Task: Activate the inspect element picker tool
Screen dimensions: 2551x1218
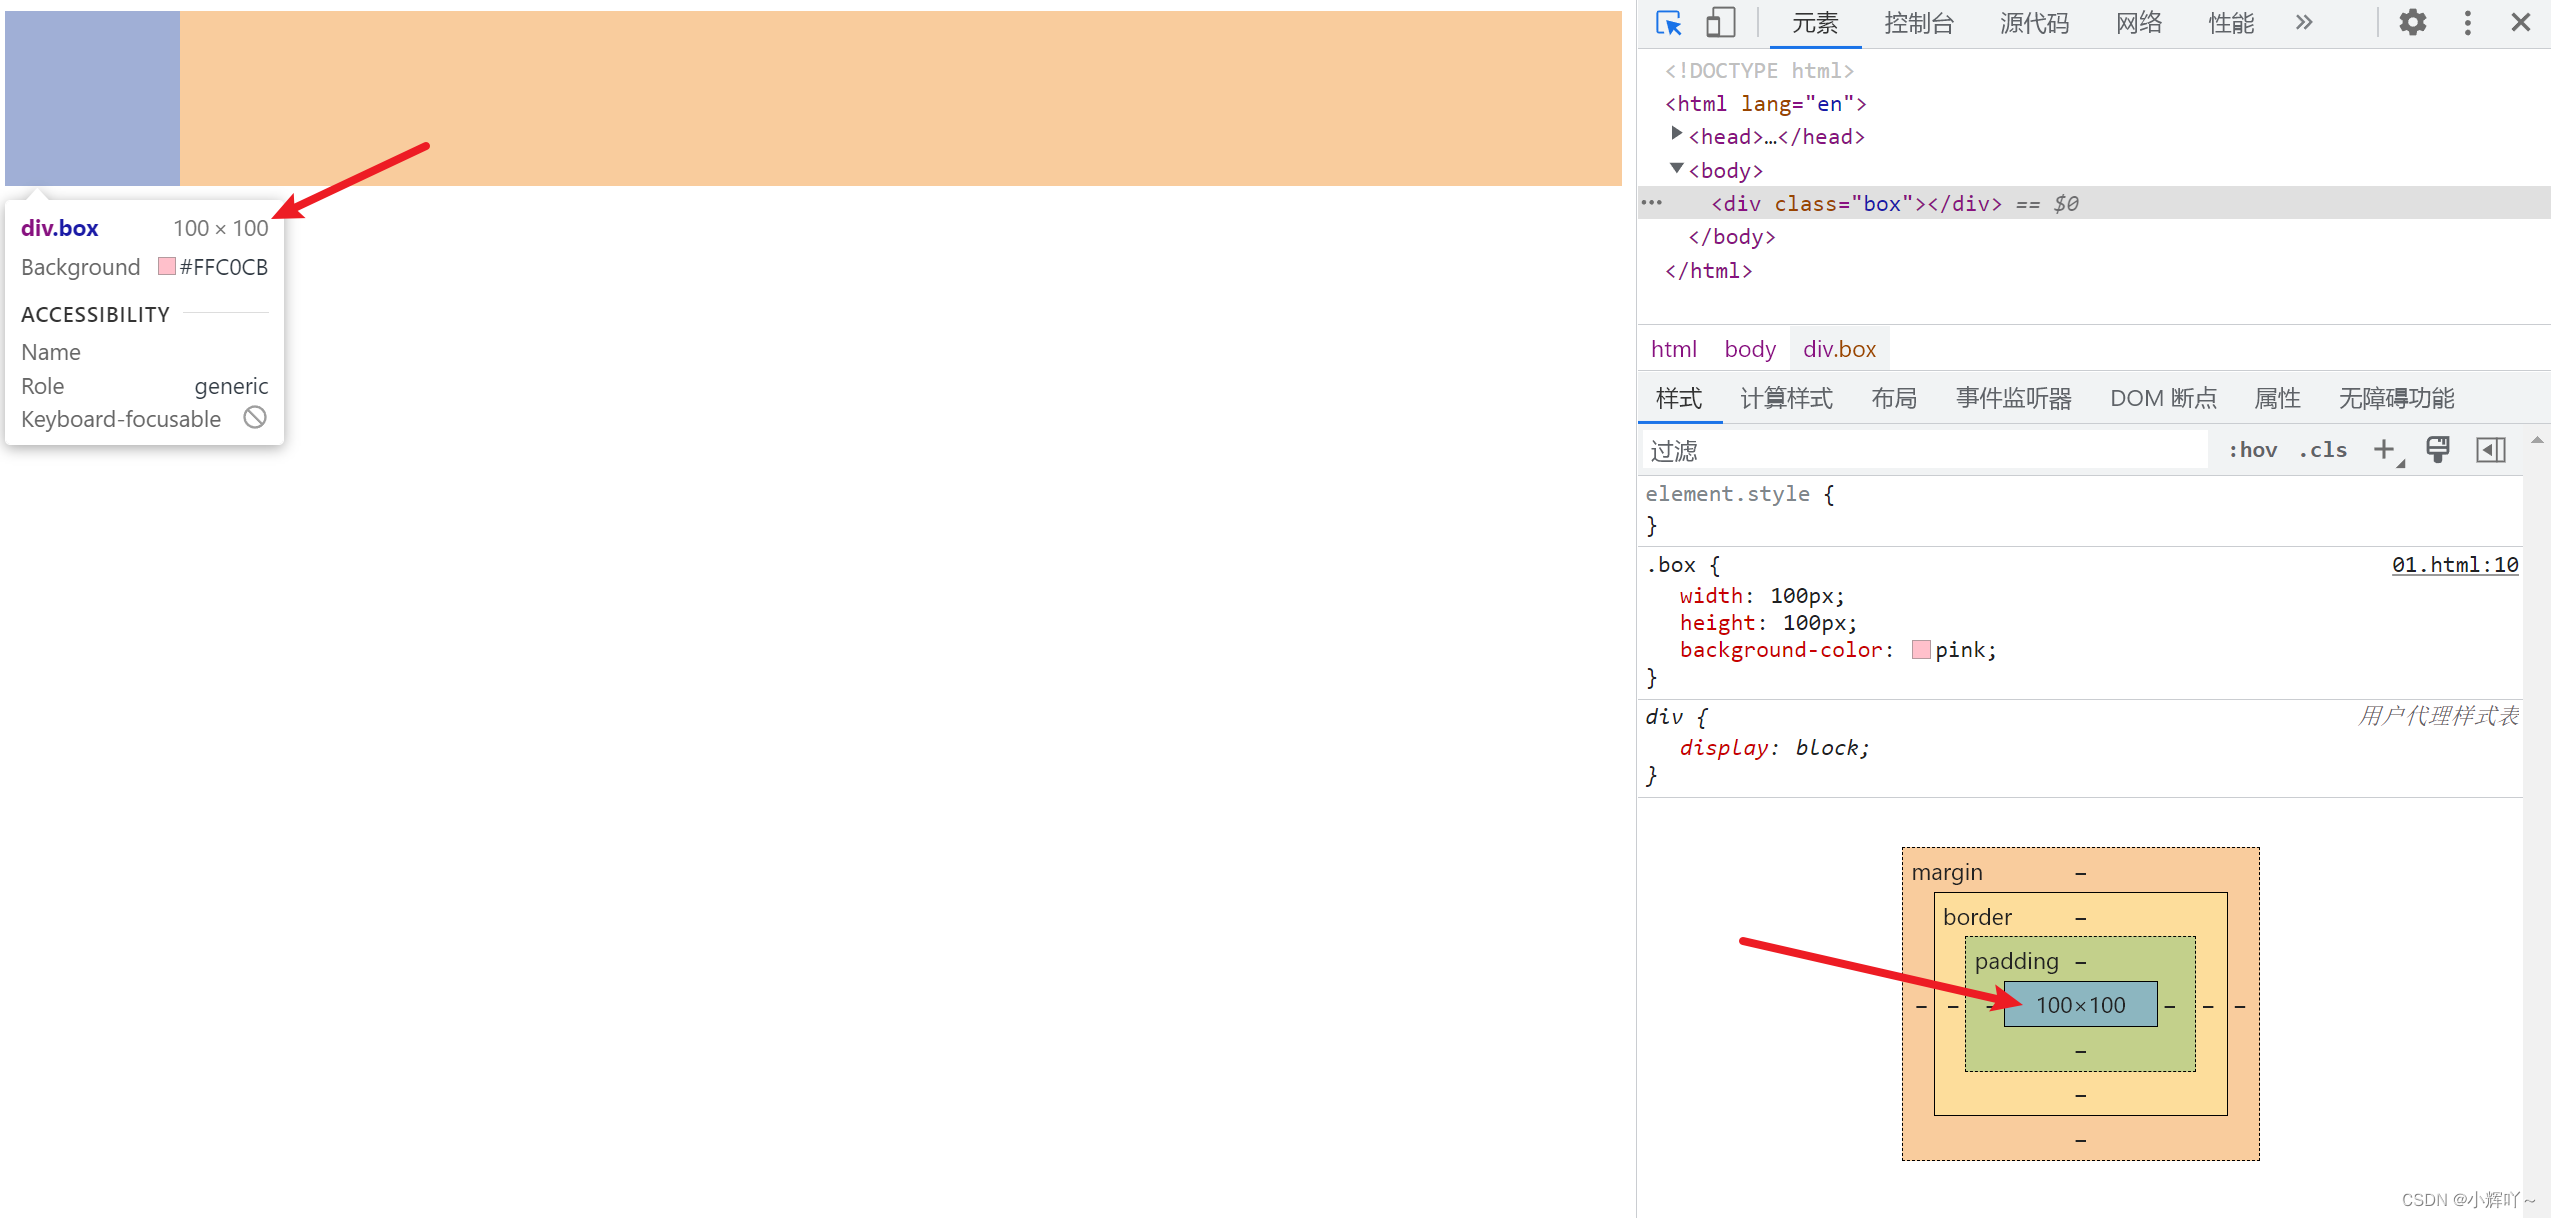Action: (x=1668, y=23)
